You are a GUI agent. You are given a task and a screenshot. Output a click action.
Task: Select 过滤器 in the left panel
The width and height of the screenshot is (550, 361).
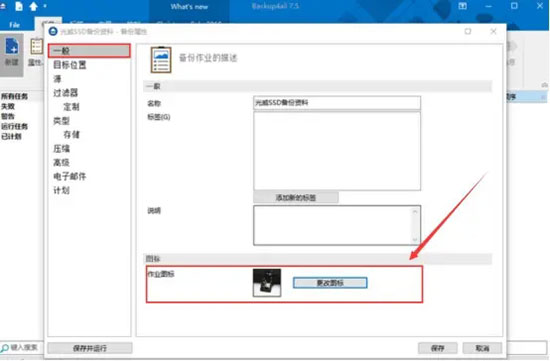tap(65, 93)
